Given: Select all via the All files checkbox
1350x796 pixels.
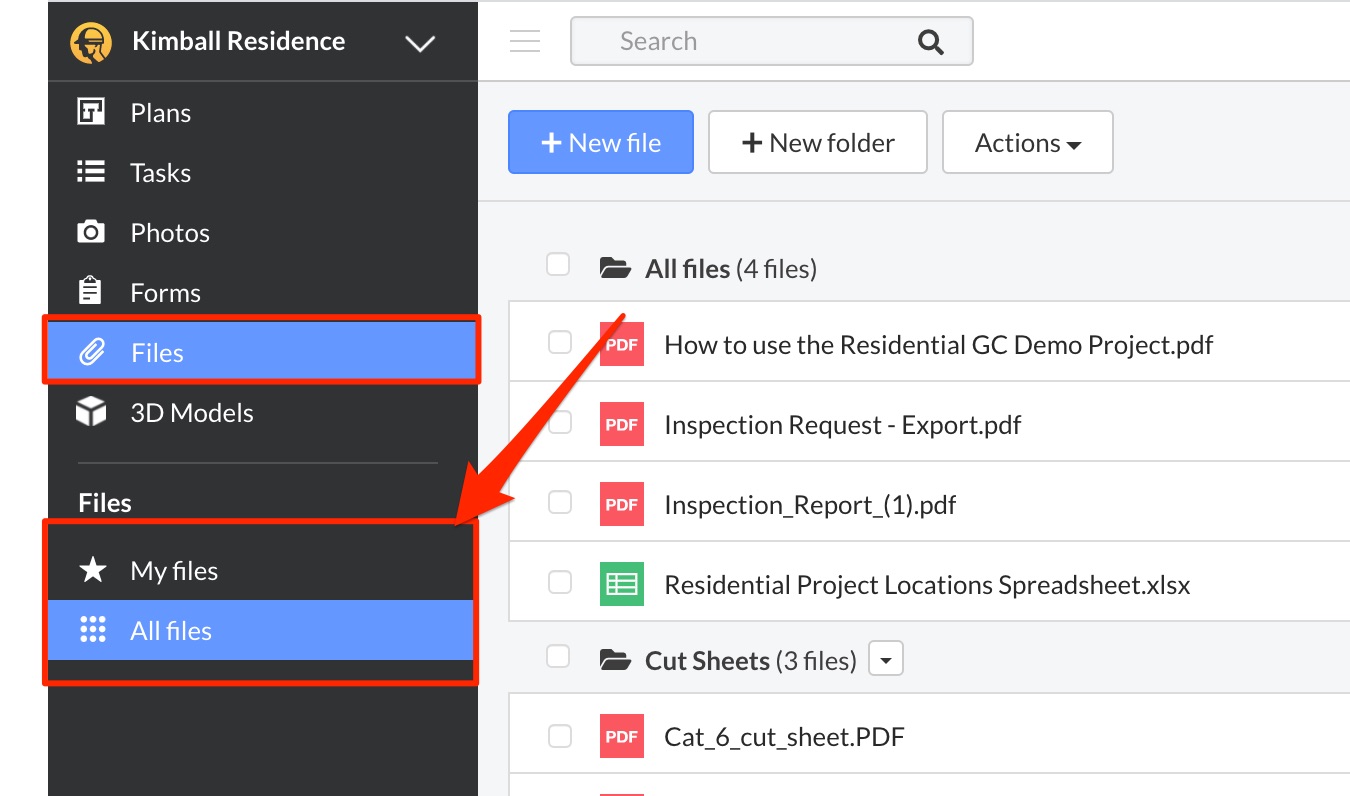Looking at the screenshot, I should 558,264.
